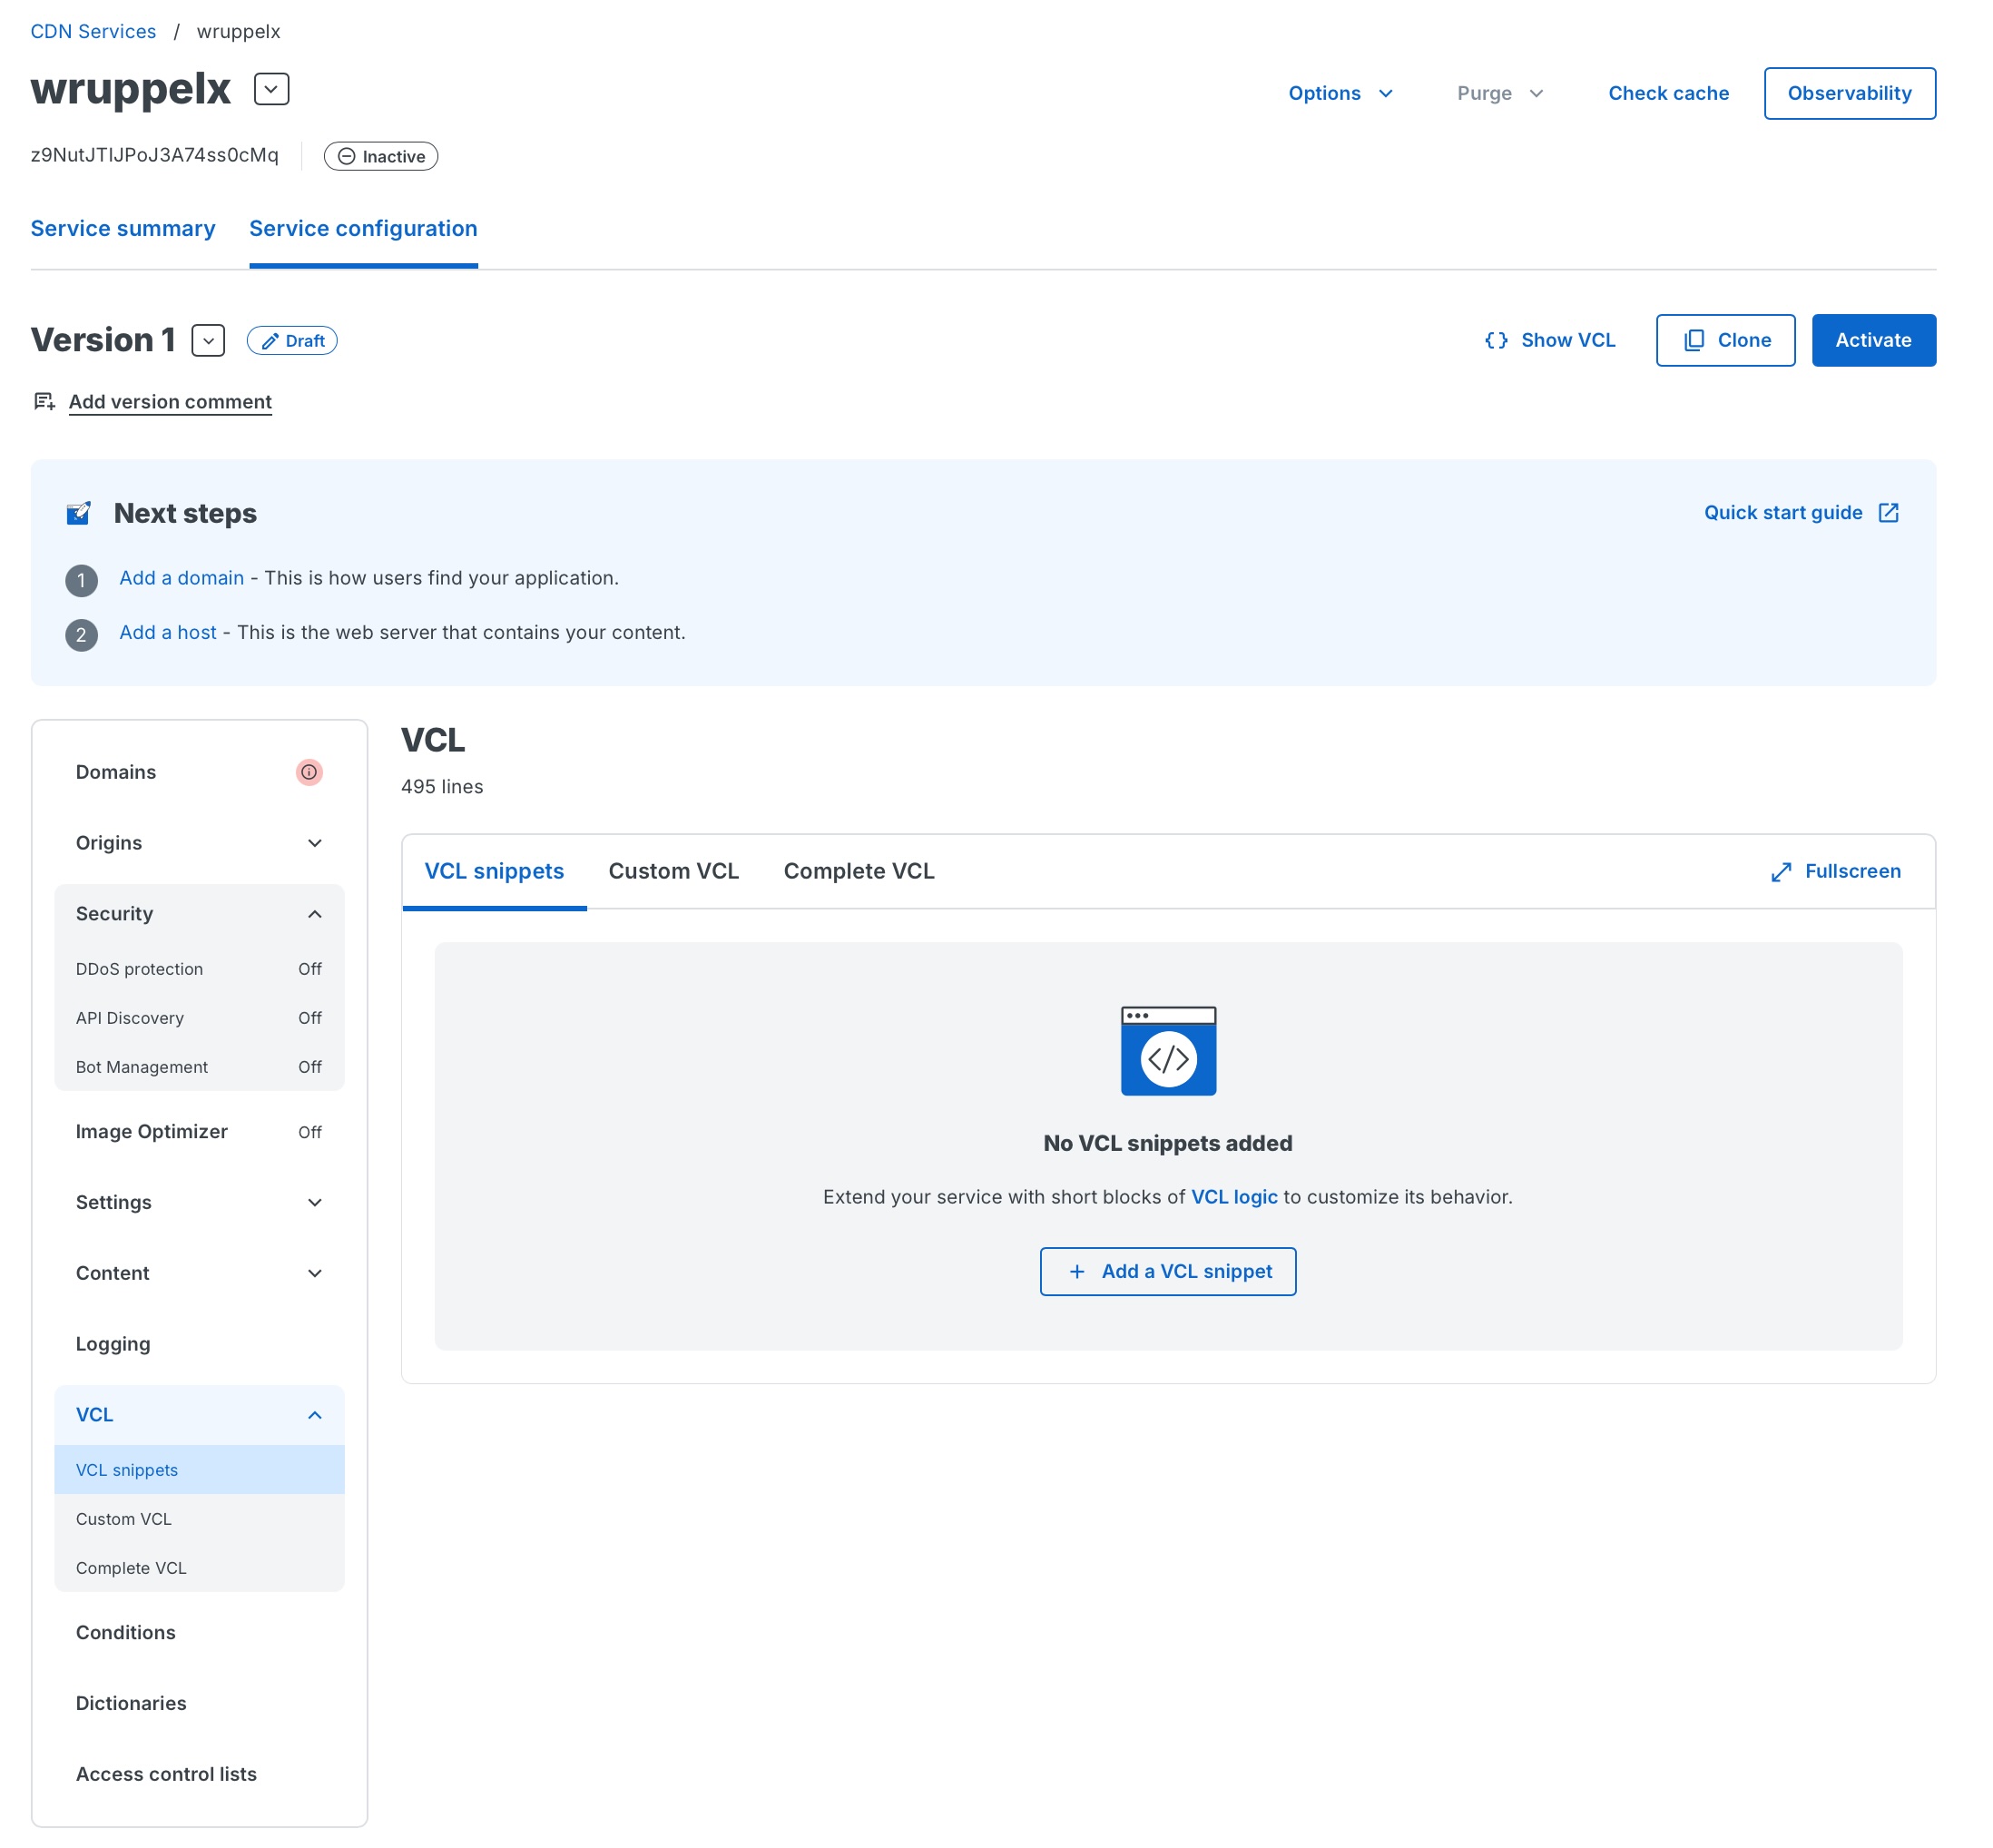Open Image Optimizer in the sidebar

(199, 1131)
